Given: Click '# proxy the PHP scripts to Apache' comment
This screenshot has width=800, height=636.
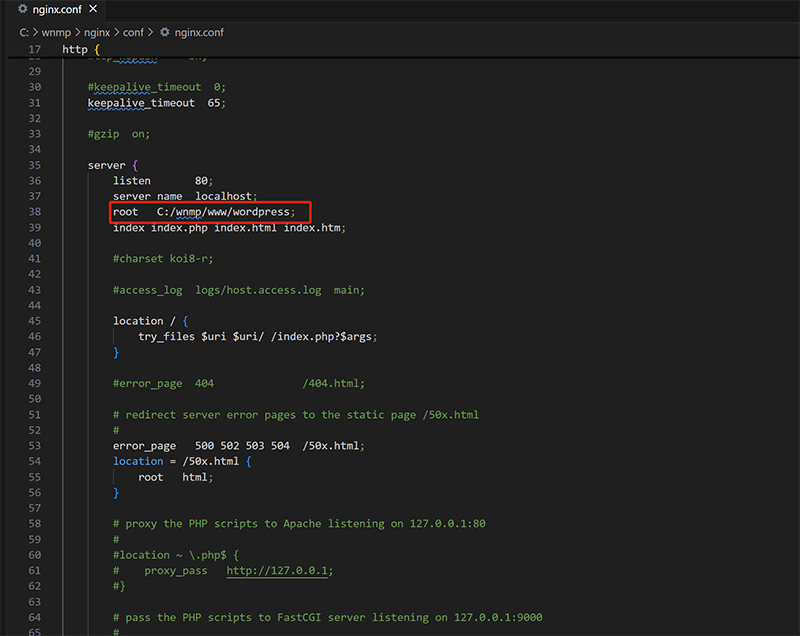Looking at the screenshot, I should 299,524.
